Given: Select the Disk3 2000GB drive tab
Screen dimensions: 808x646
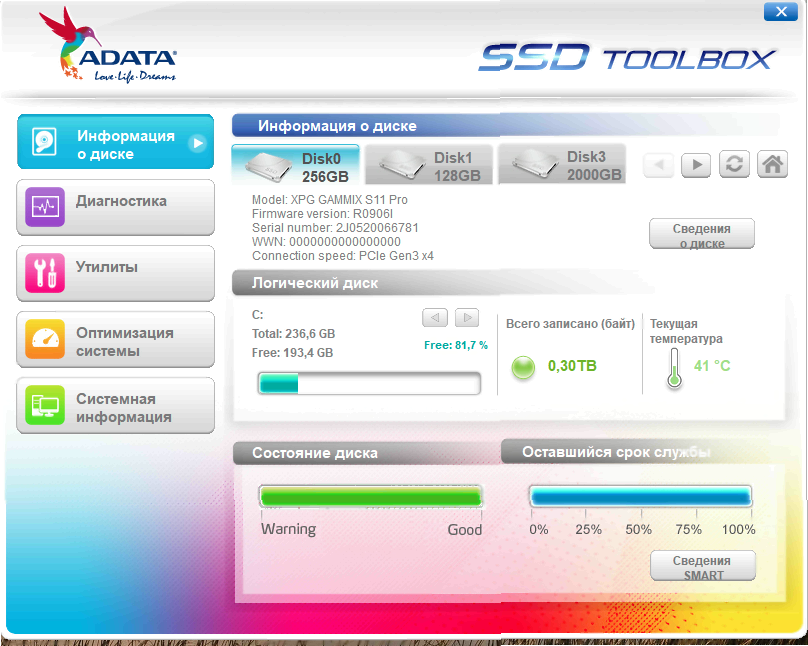Looking at the screenshot, I should click(561, 165).
